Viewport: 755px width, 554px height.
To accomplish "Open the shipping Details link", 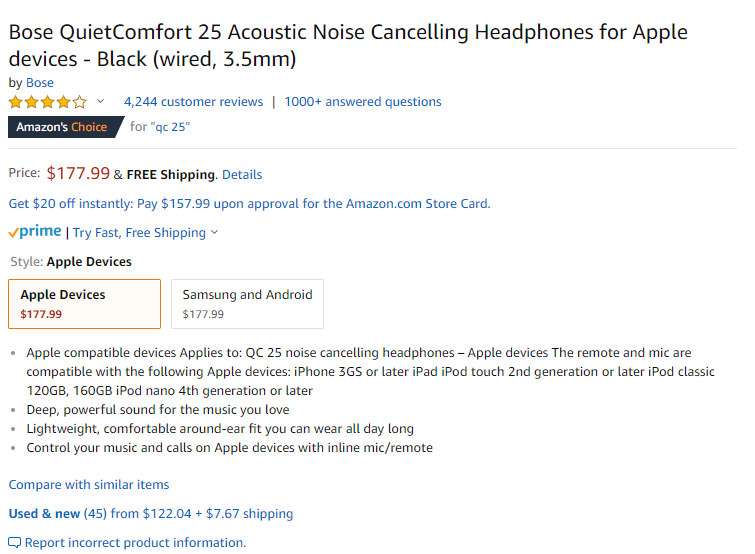I will (x=242, y=175).
